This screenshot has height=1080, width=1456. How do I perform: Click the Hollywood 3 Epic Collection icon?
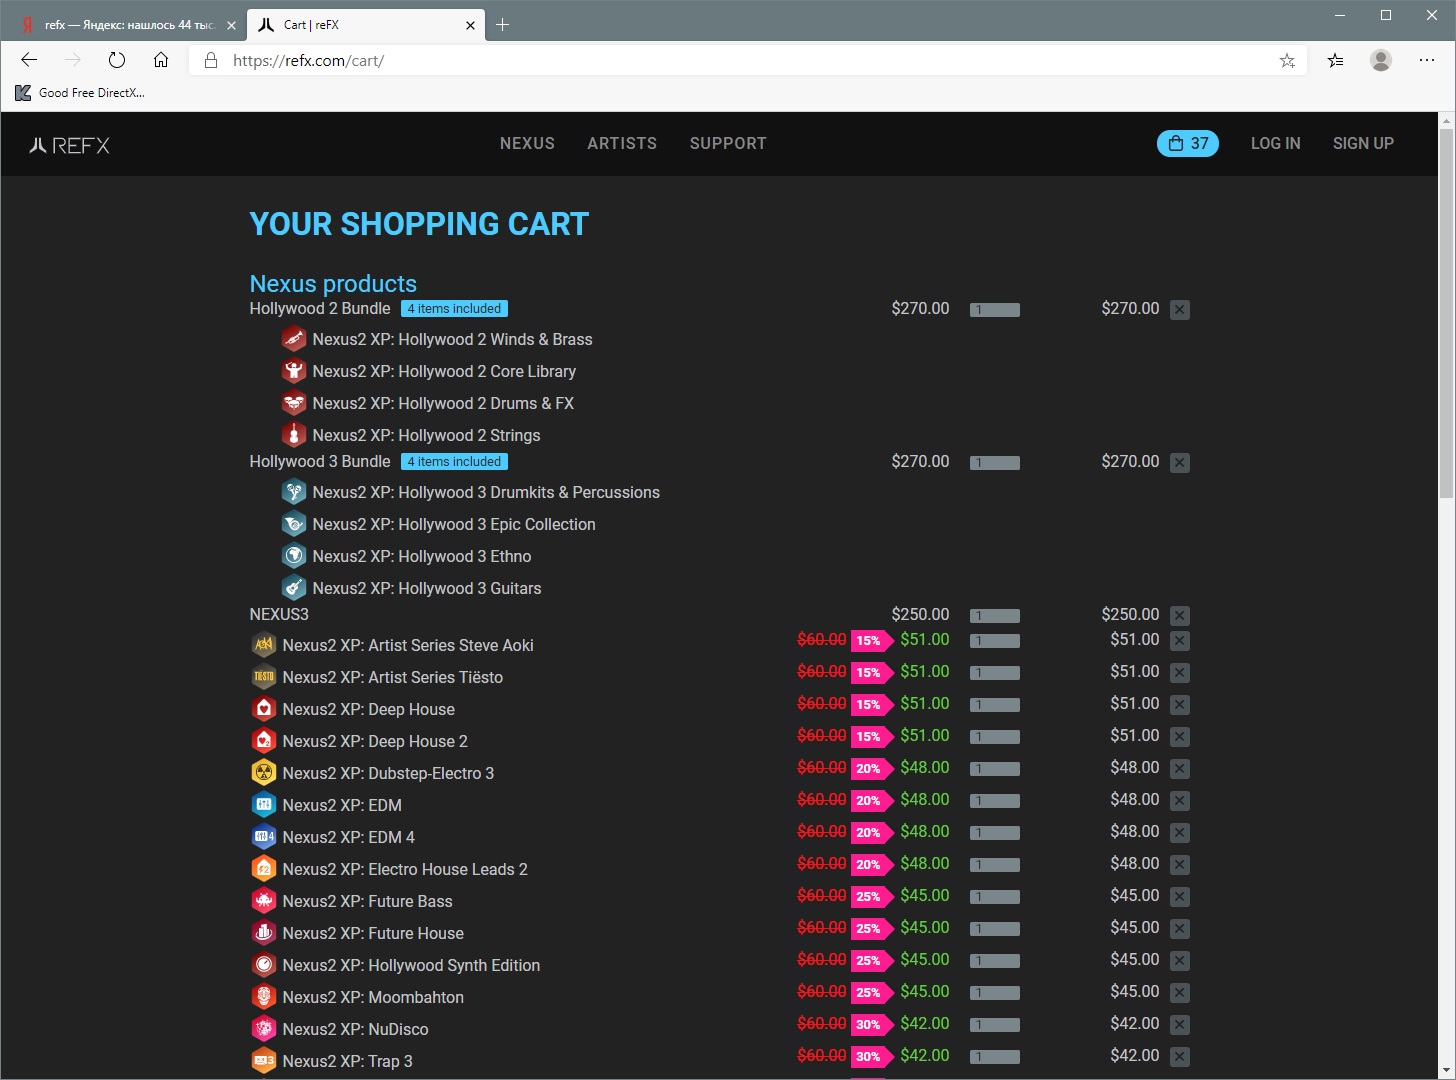tap(294, 524)
